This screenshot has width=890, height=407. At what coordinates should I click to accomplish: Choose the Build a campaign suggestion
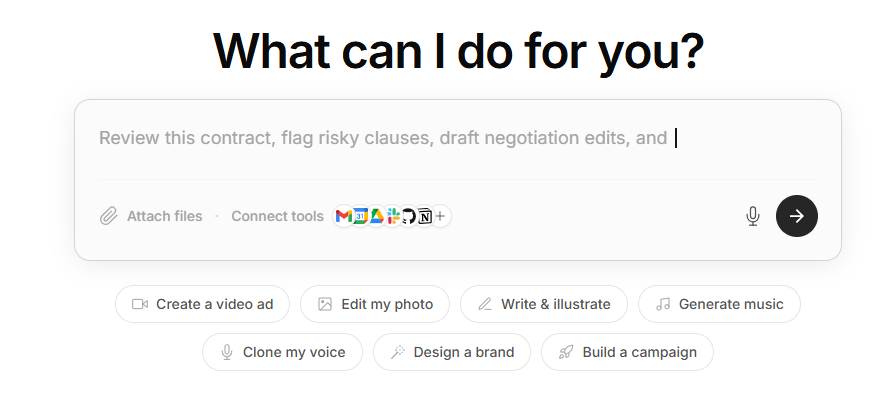click(x=627, y=352)
